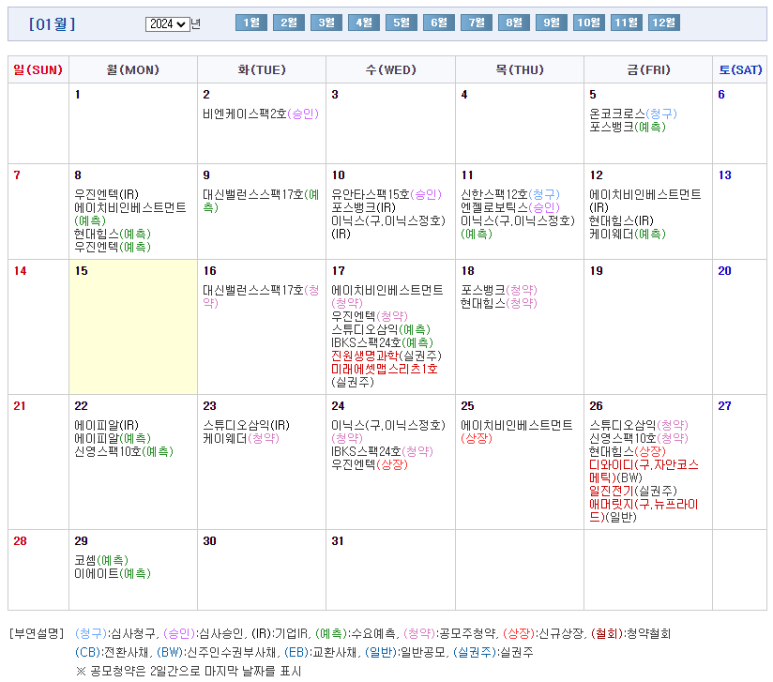Open 케이웨더(청약) entry on the 23rd
Viewport: 773px width, 682px height.
tap(241, 438)
